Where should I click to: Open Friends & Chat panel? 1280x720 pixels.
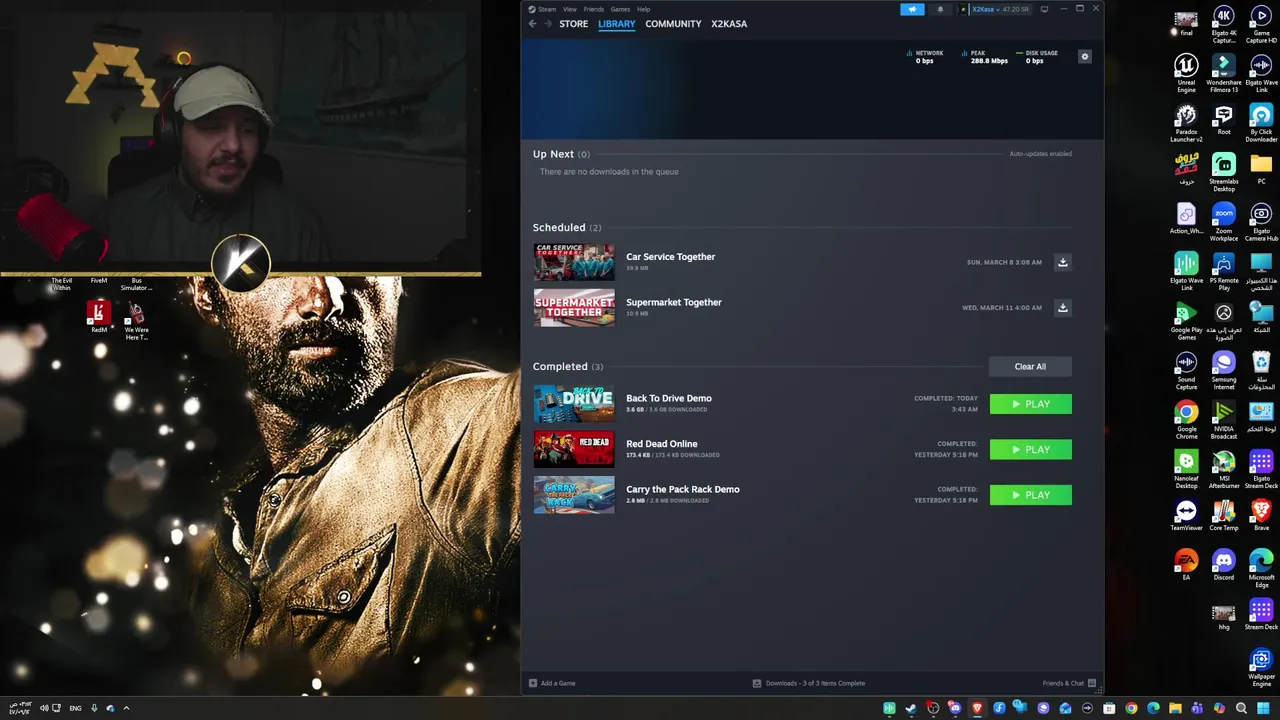1069,683
